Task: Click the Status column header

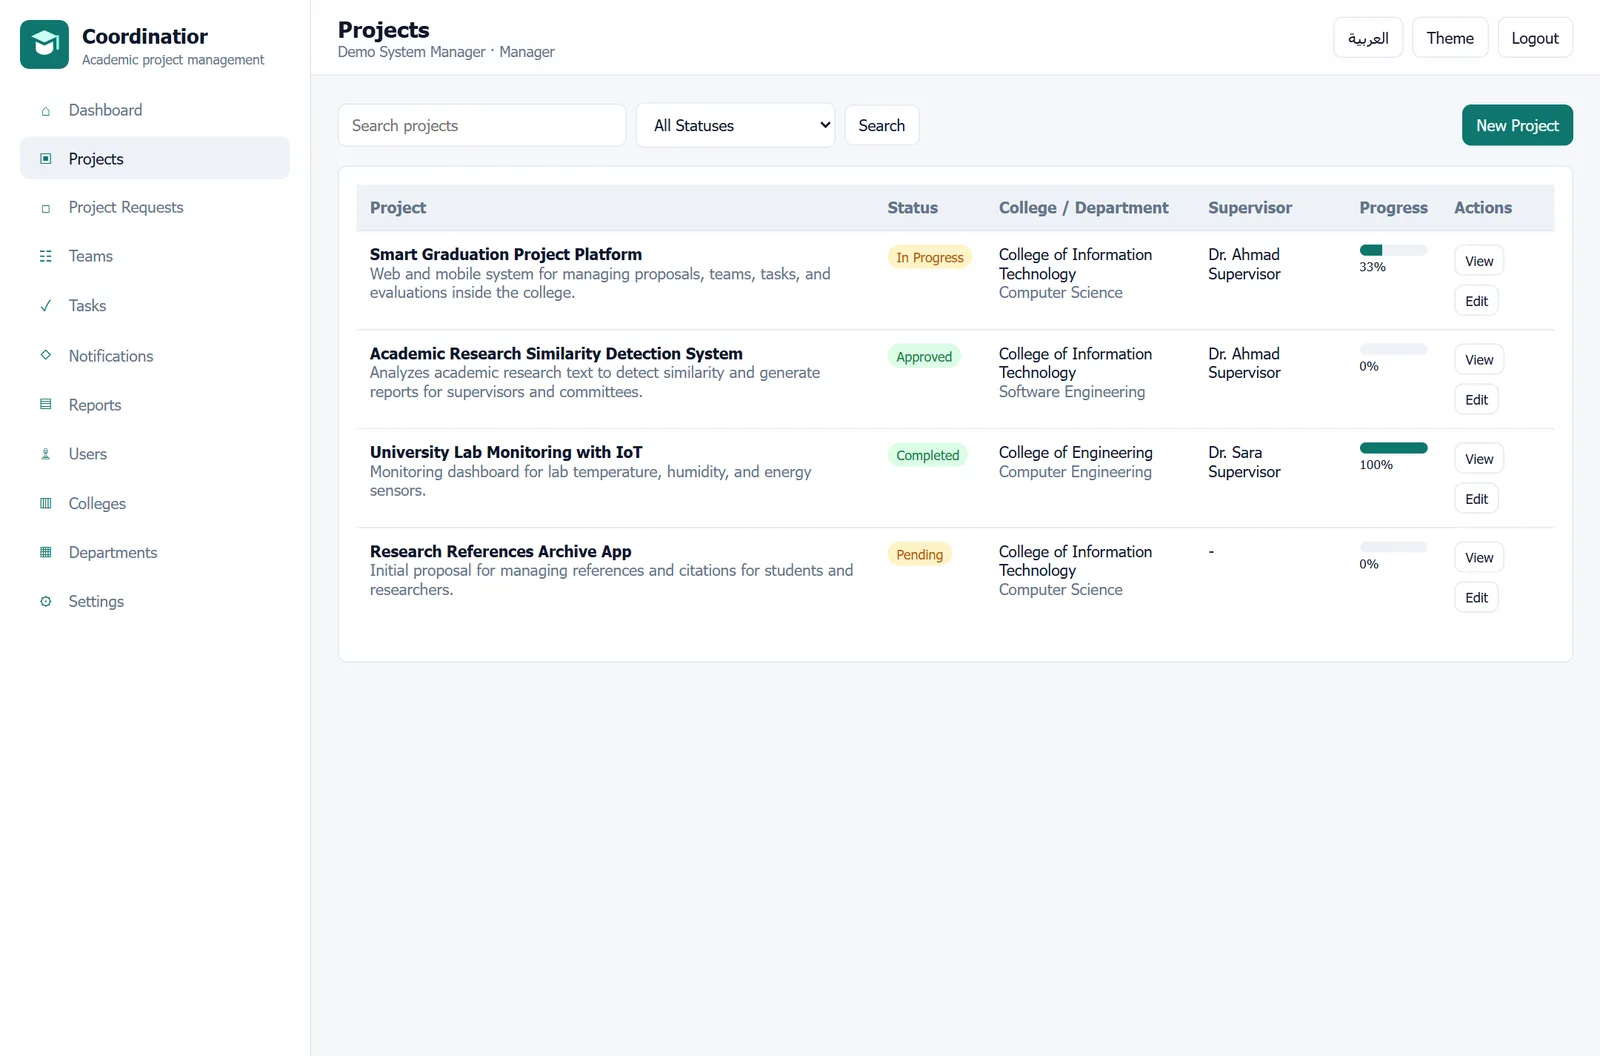Action: [x=912, y=208]
